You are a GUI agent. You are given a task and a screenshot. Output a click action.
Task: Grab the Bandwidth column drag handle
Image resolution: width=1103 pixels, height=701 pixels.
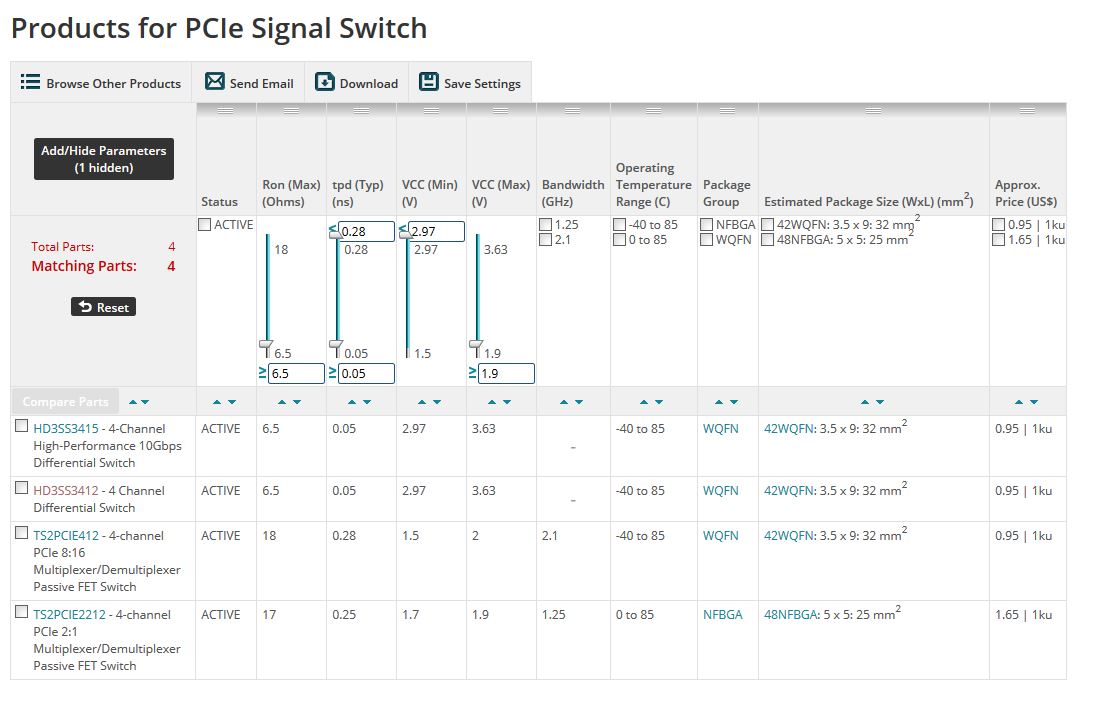tap(573, 110)
